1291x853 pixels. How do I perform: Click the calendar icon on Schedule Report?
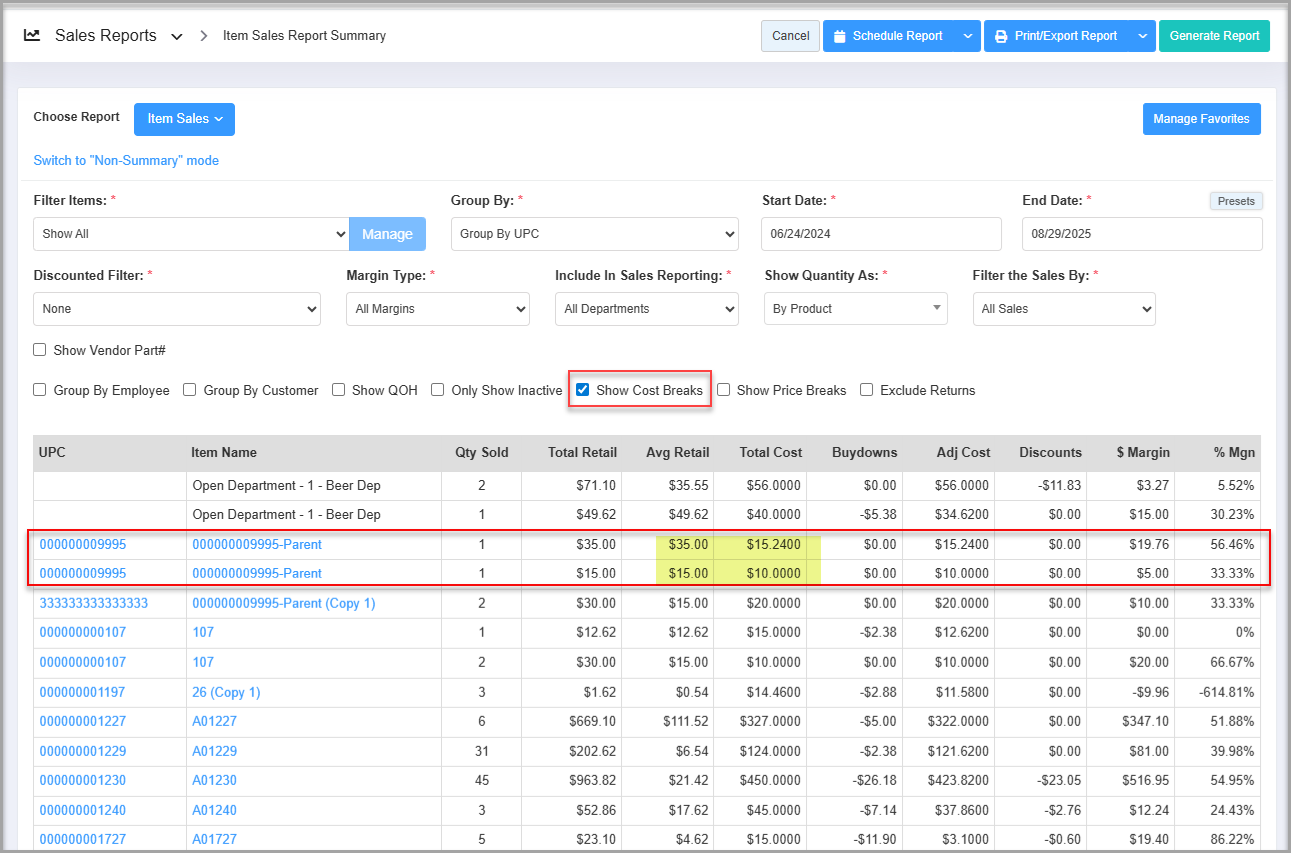tap(840, 36)
